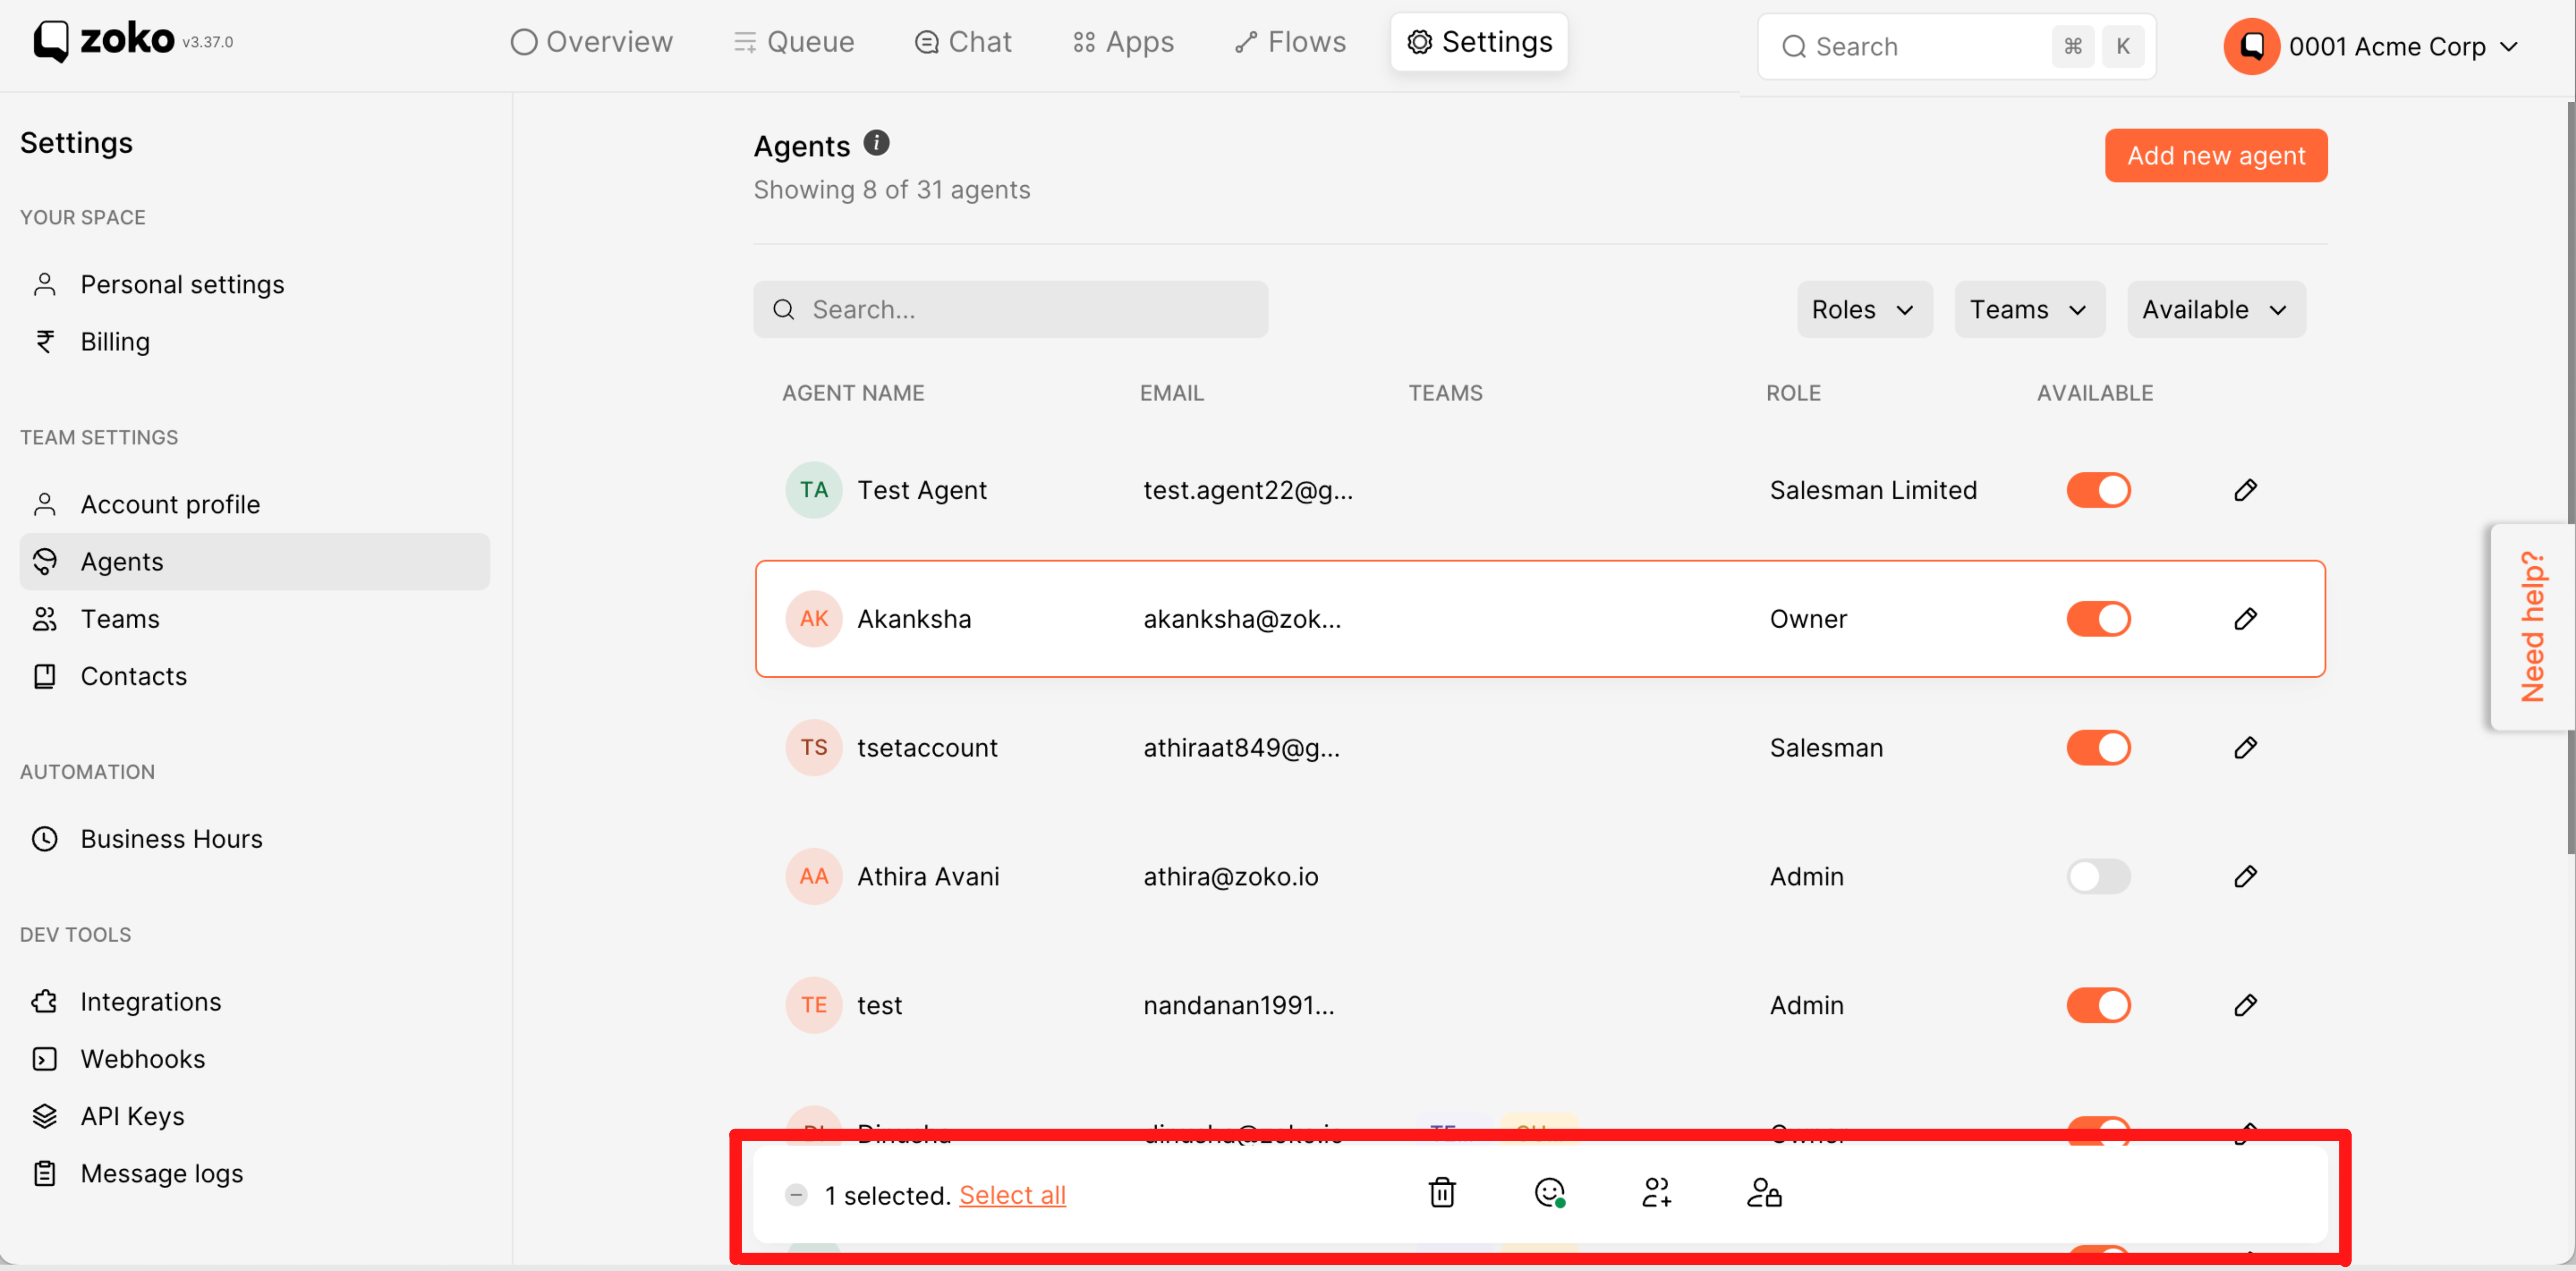2576x1271 pixels.
Task: Click the rupee Billing icon in sidebar
Action: click(45, 342)
